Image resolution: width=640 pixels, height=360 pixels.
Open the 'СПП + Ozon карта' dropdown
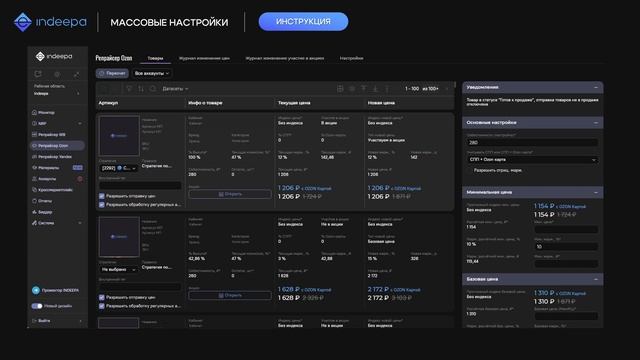(x=532, y=160)
